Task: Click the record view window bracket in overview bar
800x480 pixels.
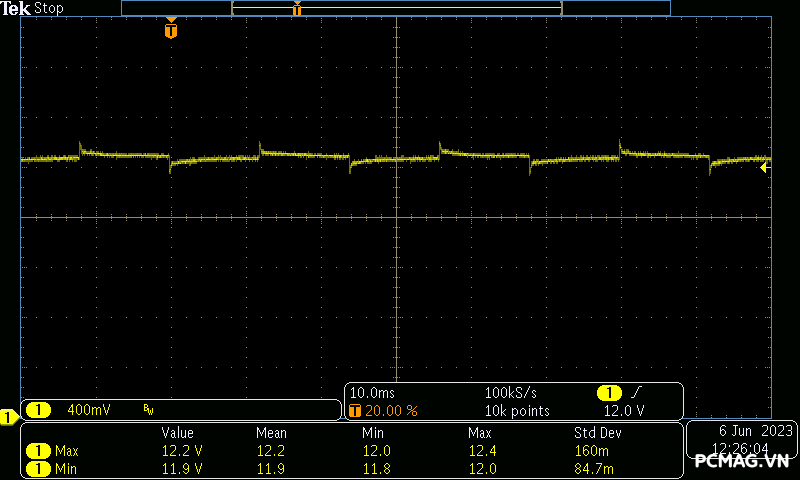Action: click(x=396, y=8)
